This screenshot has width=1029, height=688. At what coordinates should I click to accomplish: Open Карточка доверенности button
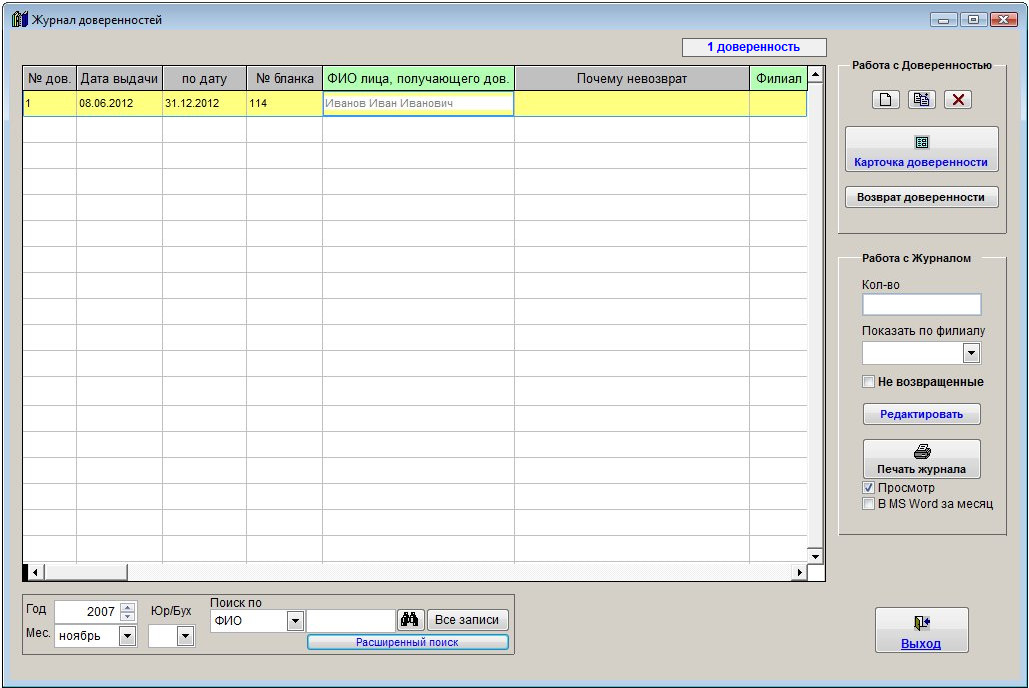[921, 150]
